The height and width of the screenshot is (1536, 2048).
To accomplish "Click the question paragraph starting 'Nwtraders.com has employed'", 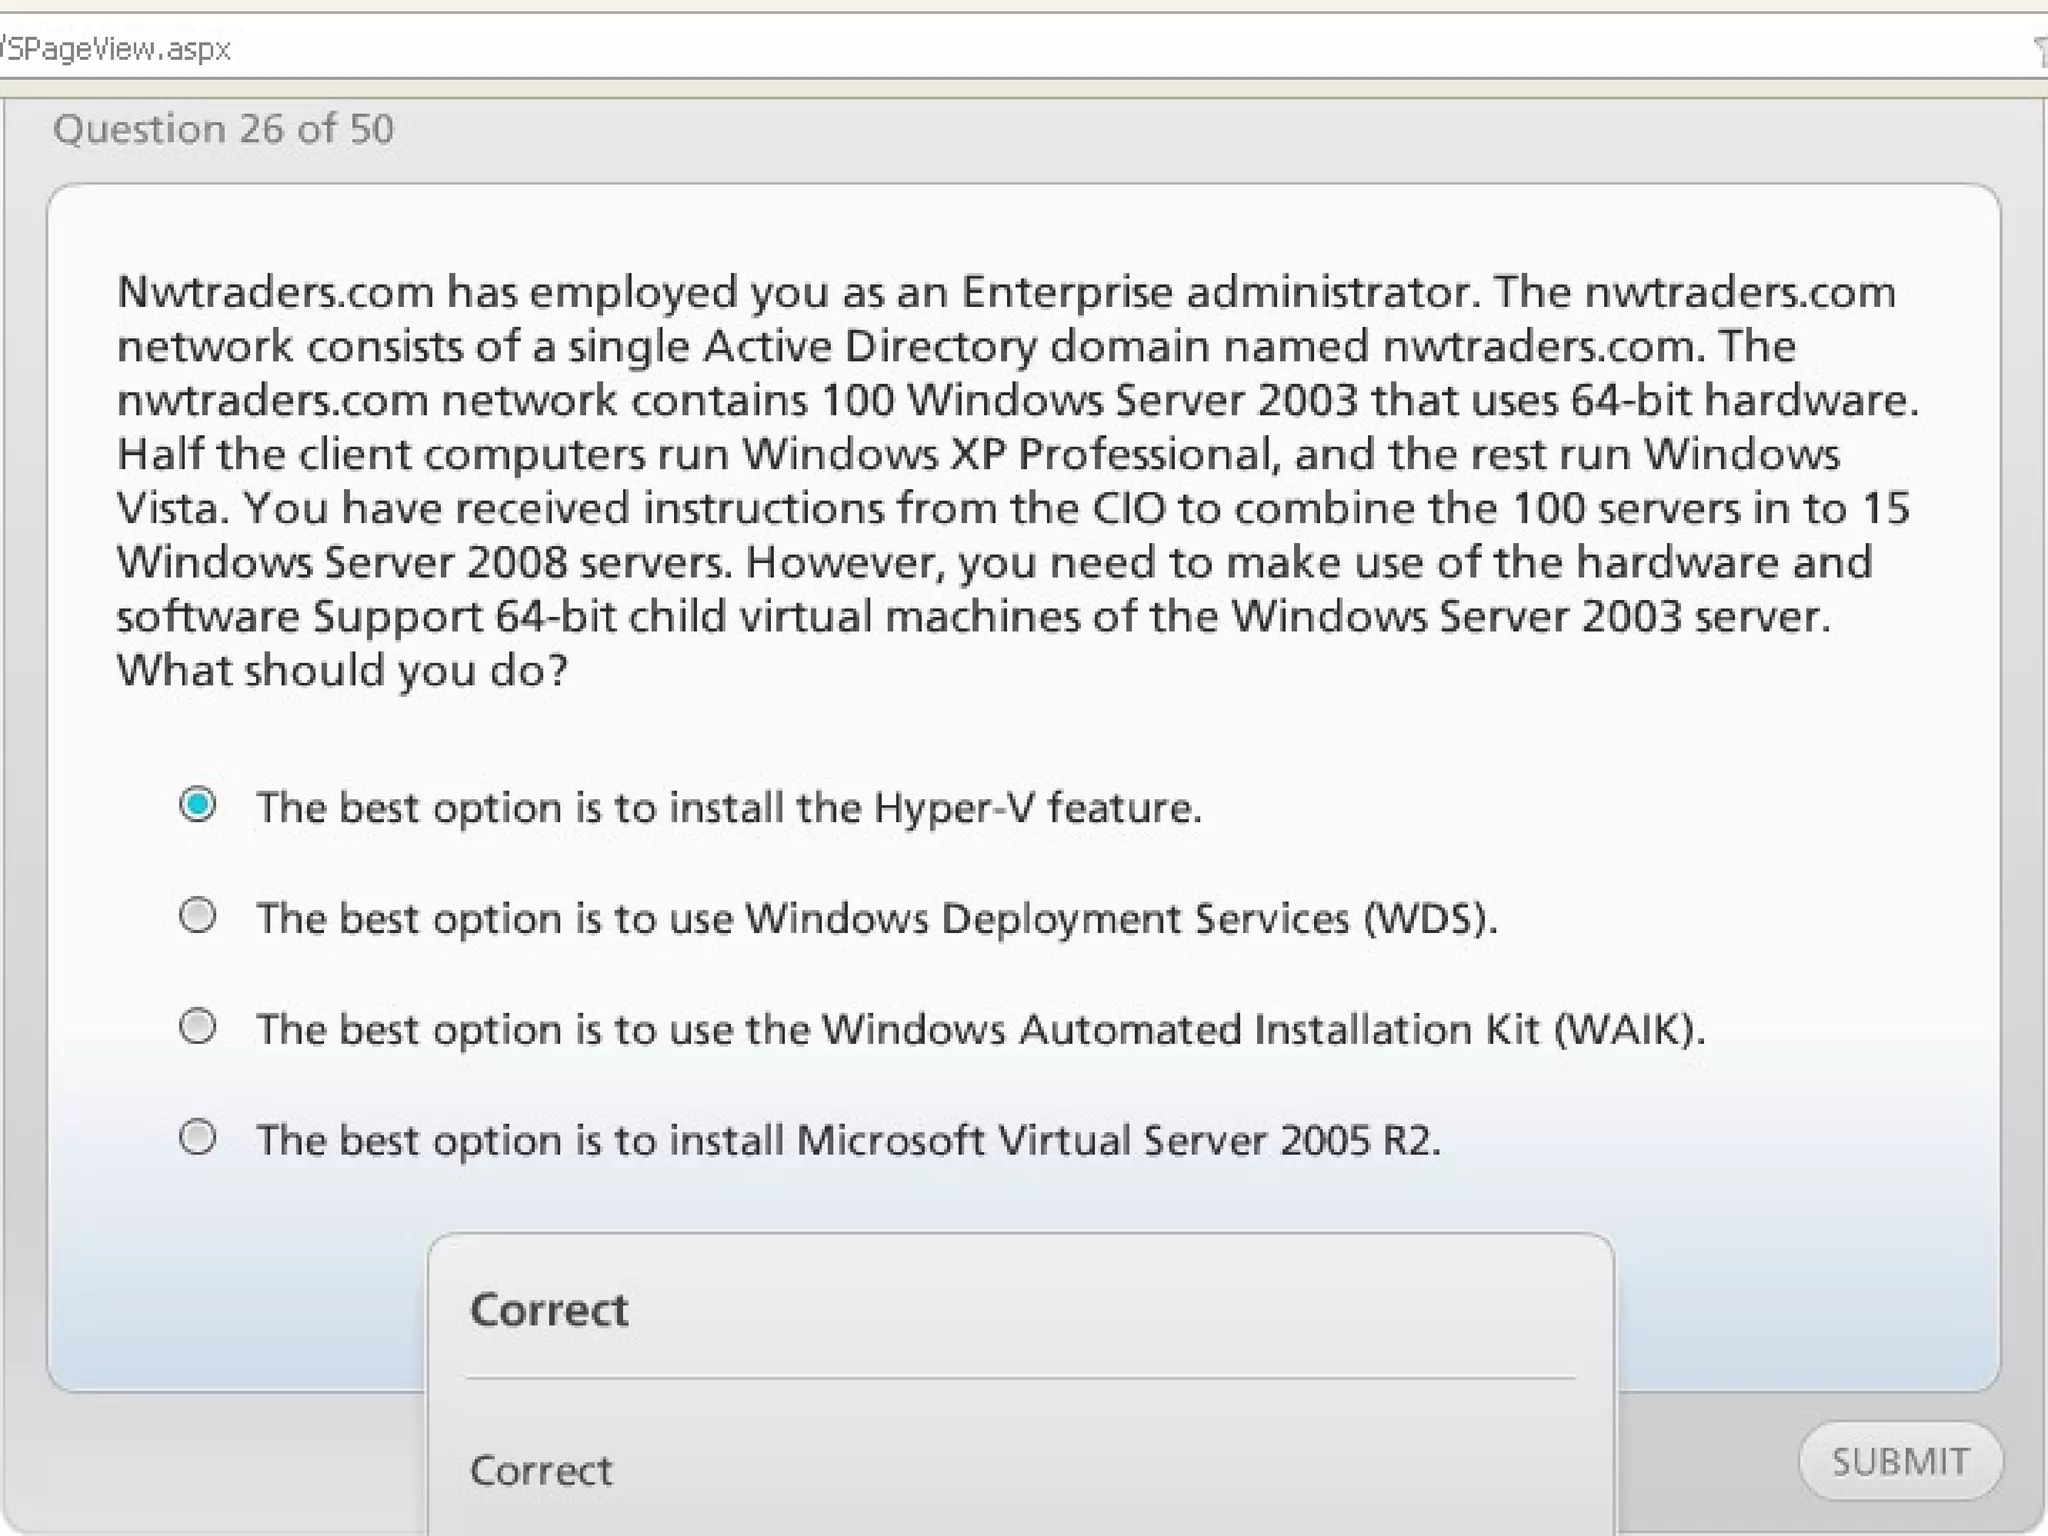I will pyautogui.click(x=1017, y=481).
